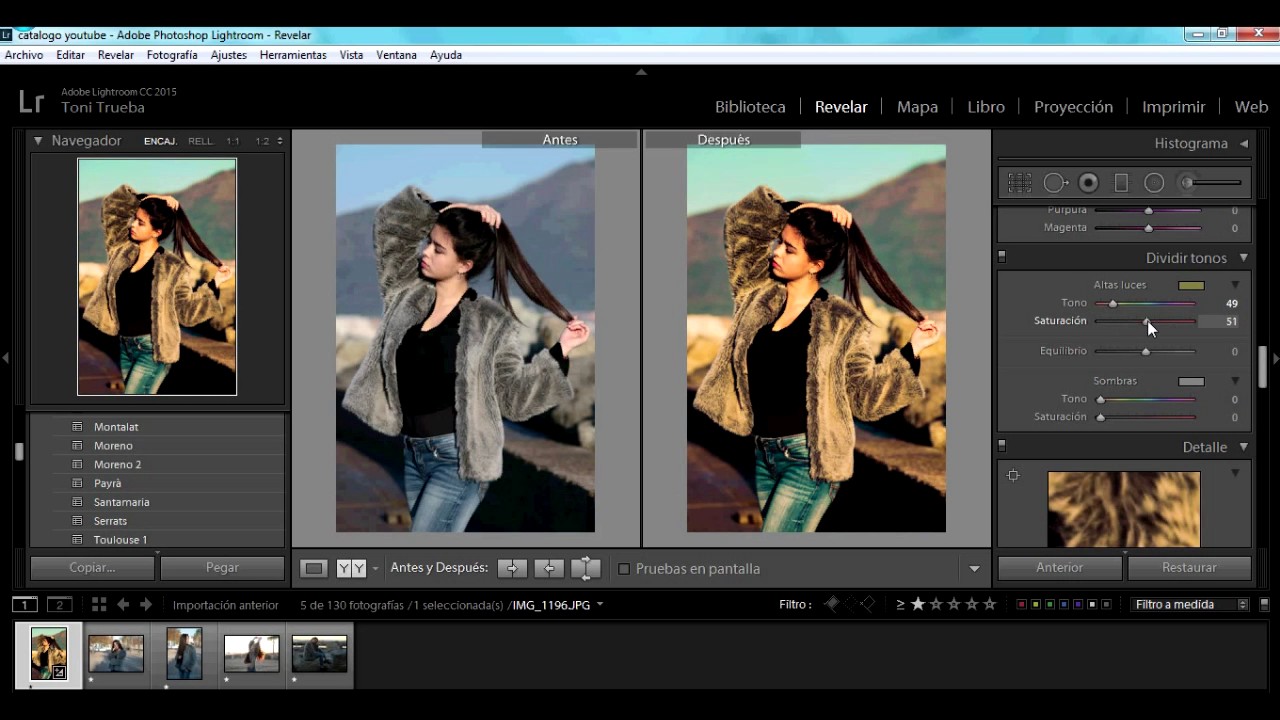Switch to the Mapa module
Image resolution: width=1280 pixels, height=720 pixels.
pos(917,107)
